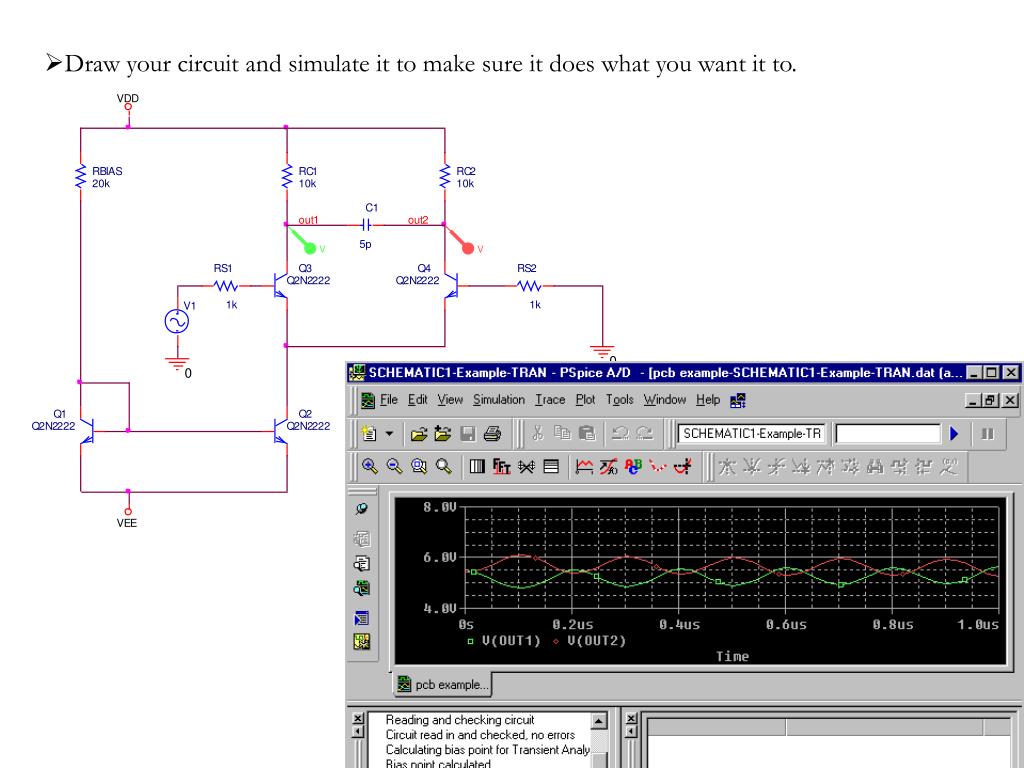The image size is (1024, 768).
Task: Click the Edit Simulation Settings pin icon
Action: [x=362, y=509]
